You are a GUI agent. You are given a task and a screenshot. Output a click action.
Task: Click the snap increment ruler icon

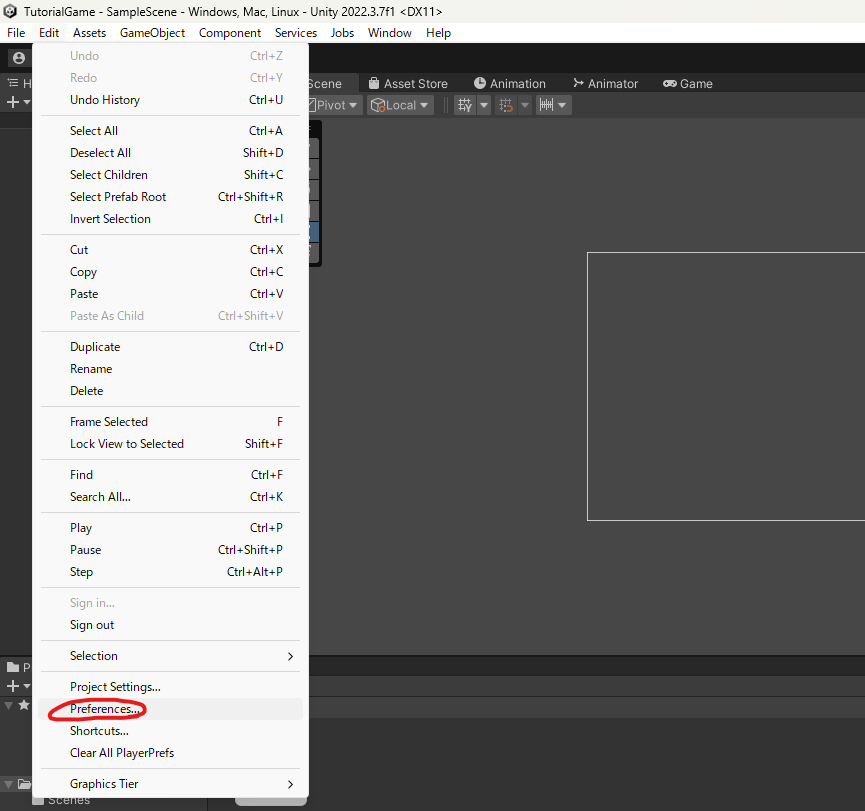pyautogui.click(x=546, y=105)
